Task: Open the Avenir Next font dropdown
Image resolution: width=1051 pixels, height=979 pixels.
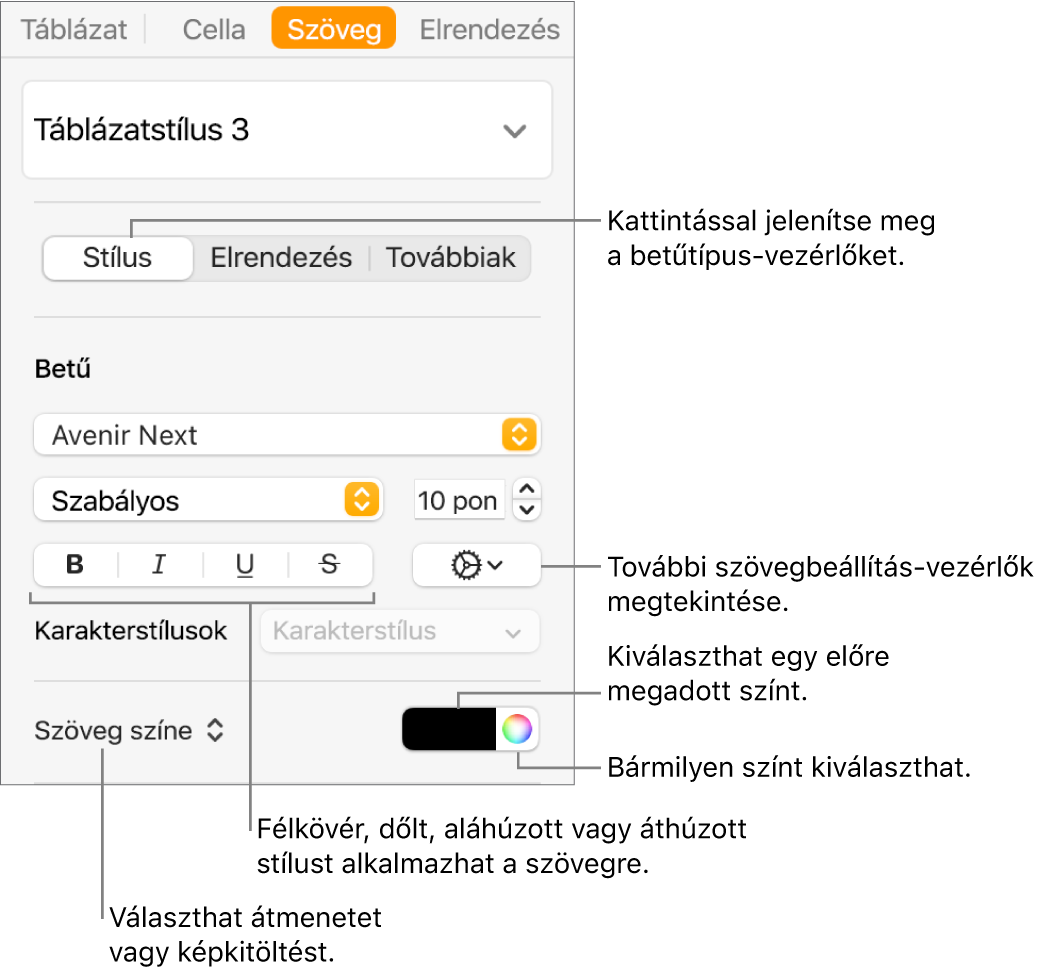Action: [287, 435]
